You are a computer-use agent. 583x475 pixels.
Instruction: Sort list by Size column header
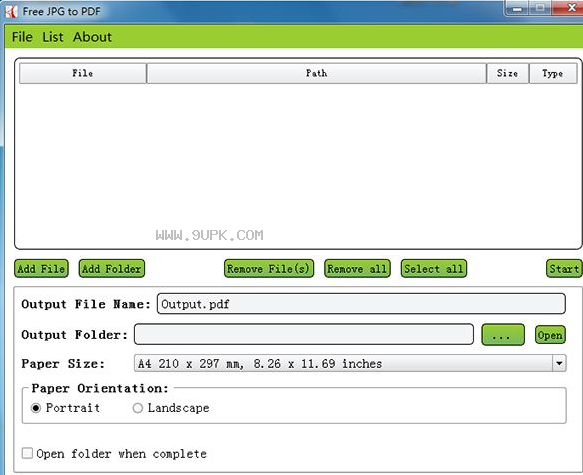coord(508,73)
